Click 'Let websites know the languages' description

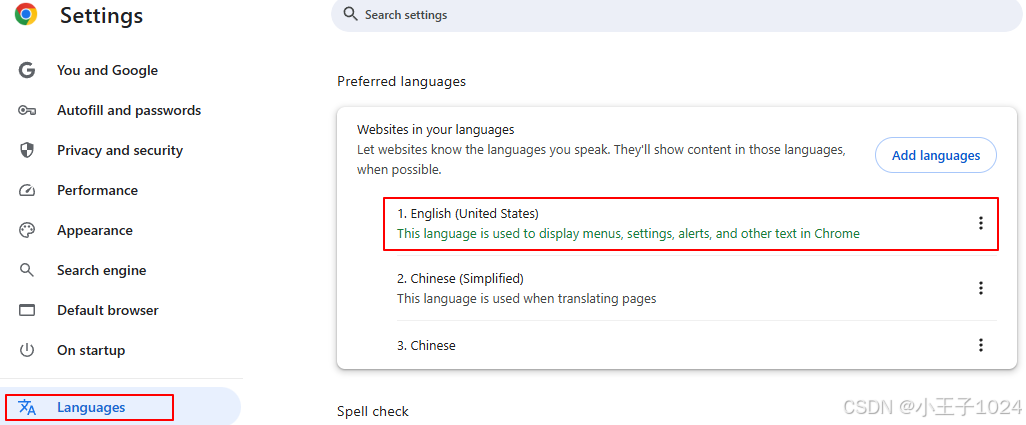(601, 160)
